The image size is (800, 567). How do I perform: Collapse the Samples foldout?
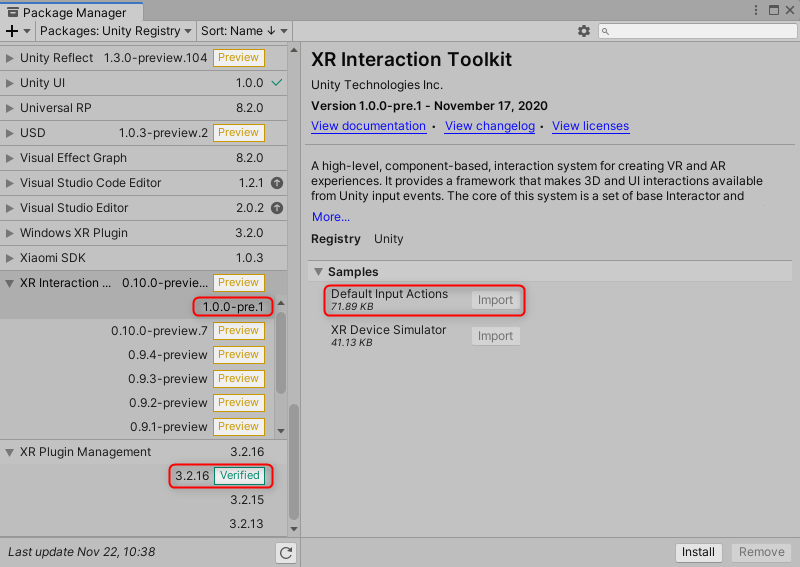318,272
